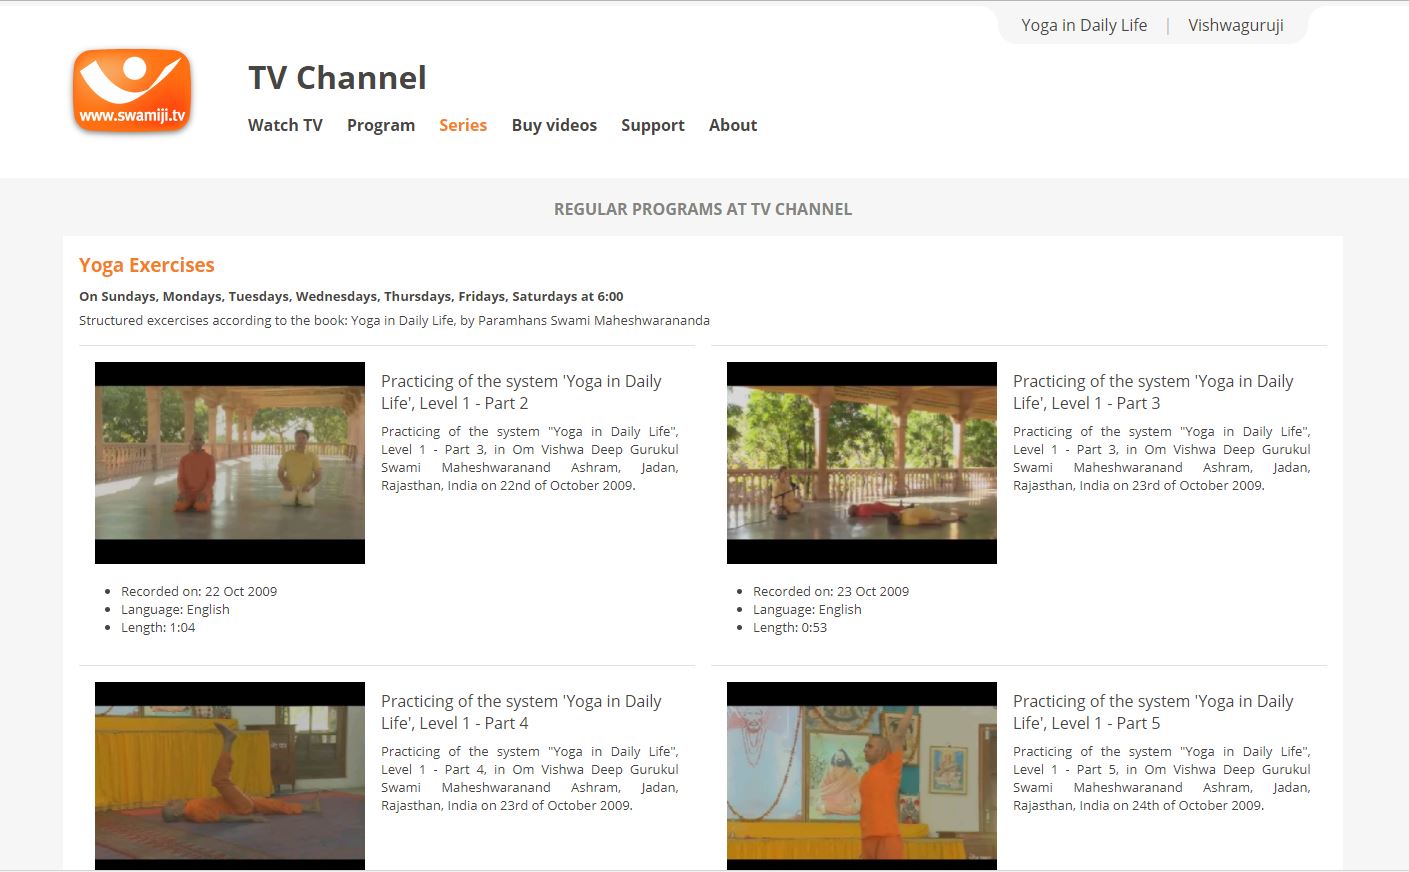Click the Part 2 video thumbnail
Viewport: 1409px width, 872px height.
(x=229, y=462)
